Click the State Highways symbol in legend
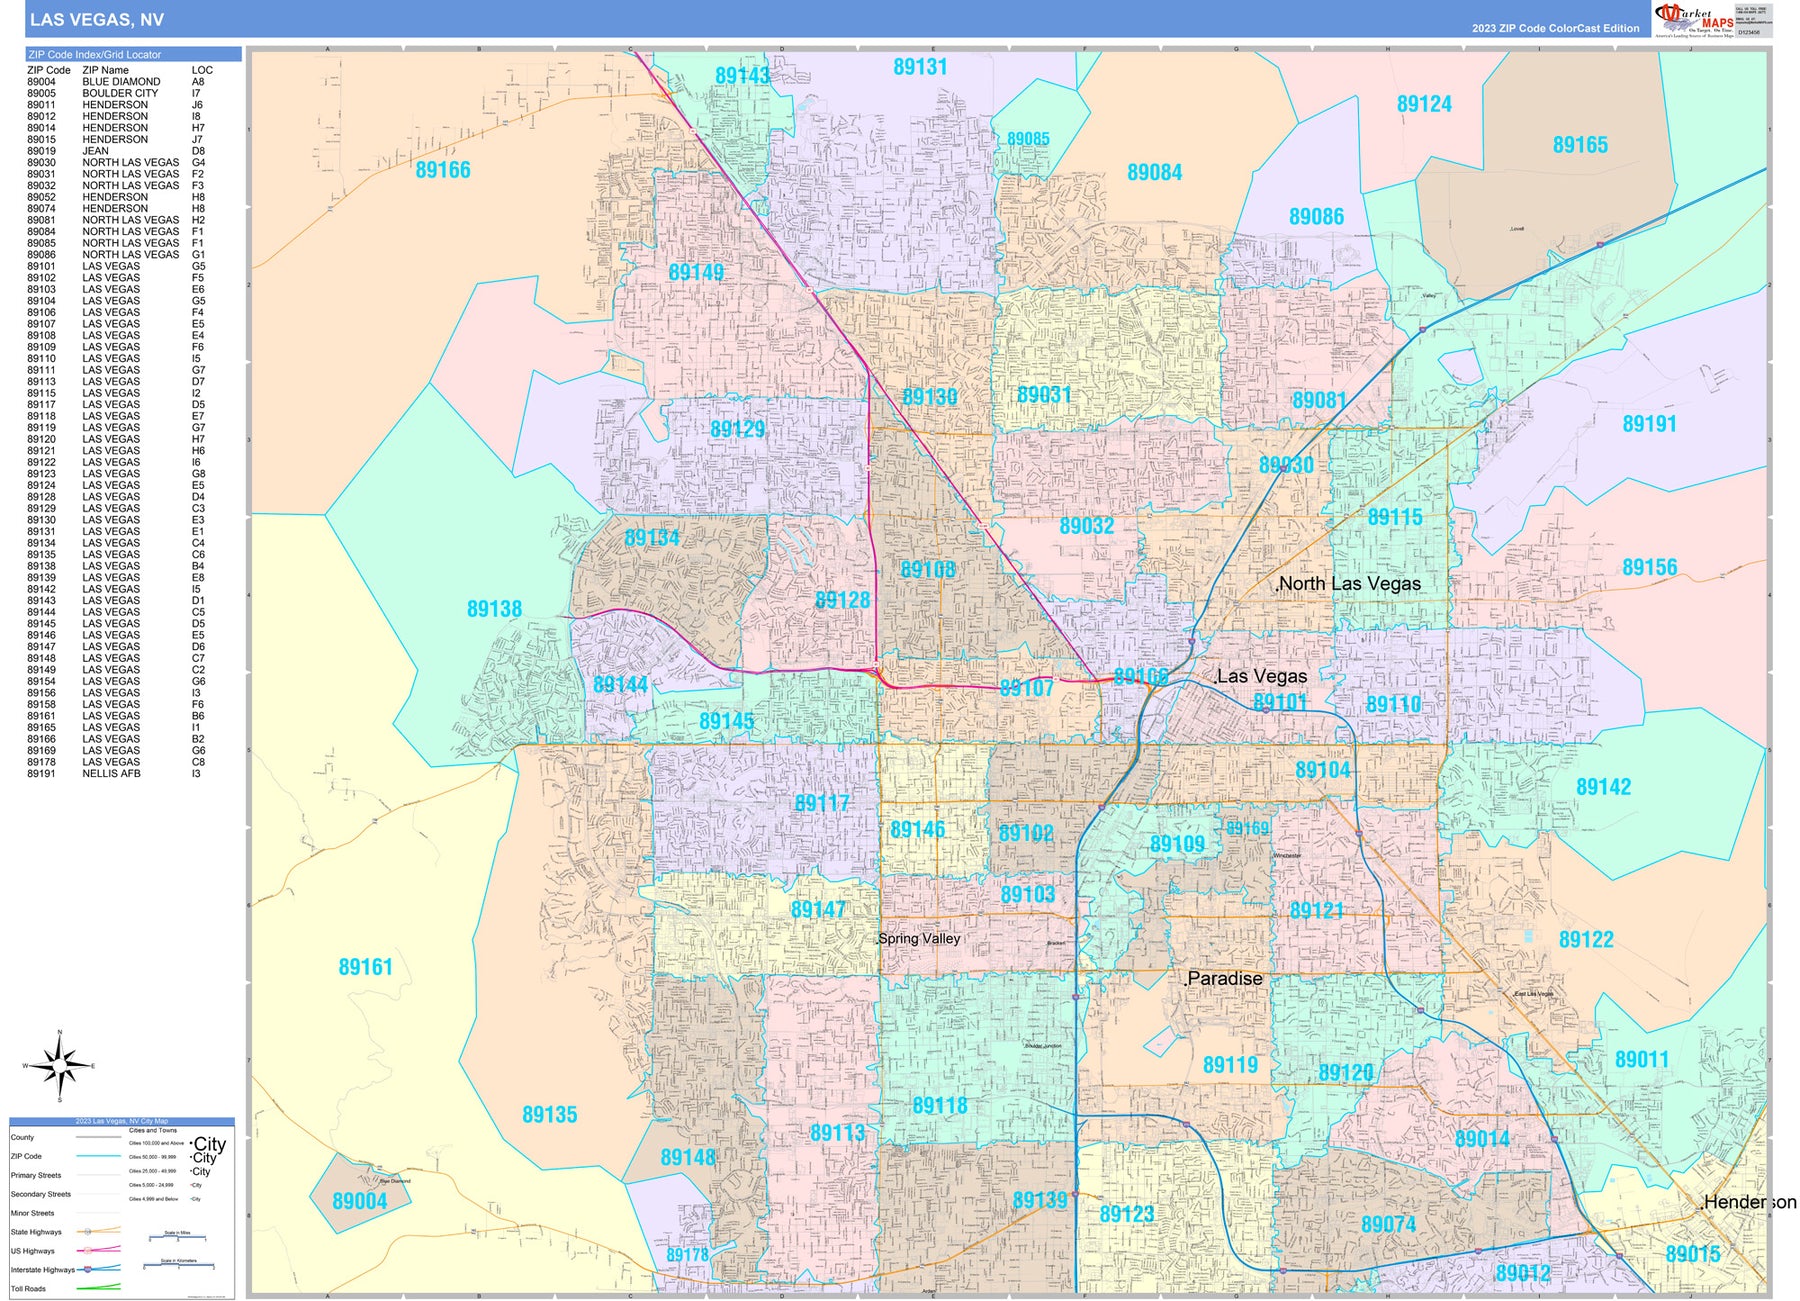The width and height of the screenshot is (1800, 1301). click(98, 1231)
